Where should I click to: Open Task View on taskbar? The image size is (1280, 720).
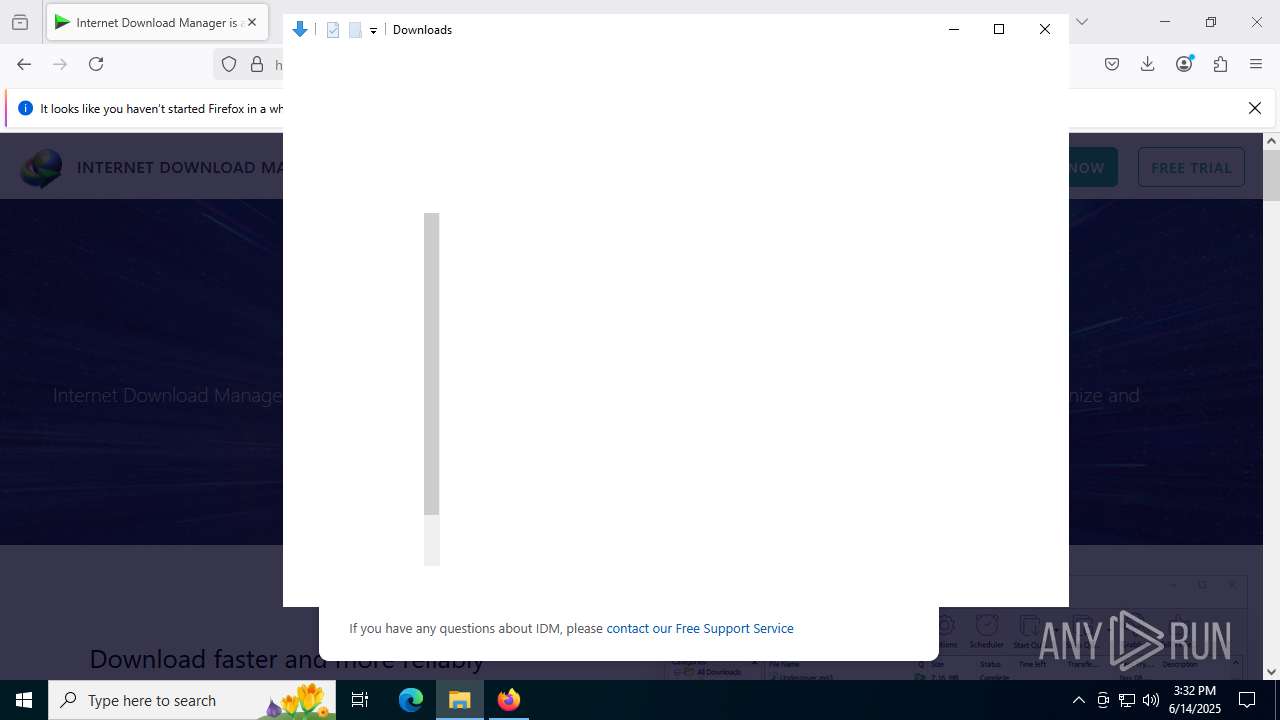pos(360,700)
